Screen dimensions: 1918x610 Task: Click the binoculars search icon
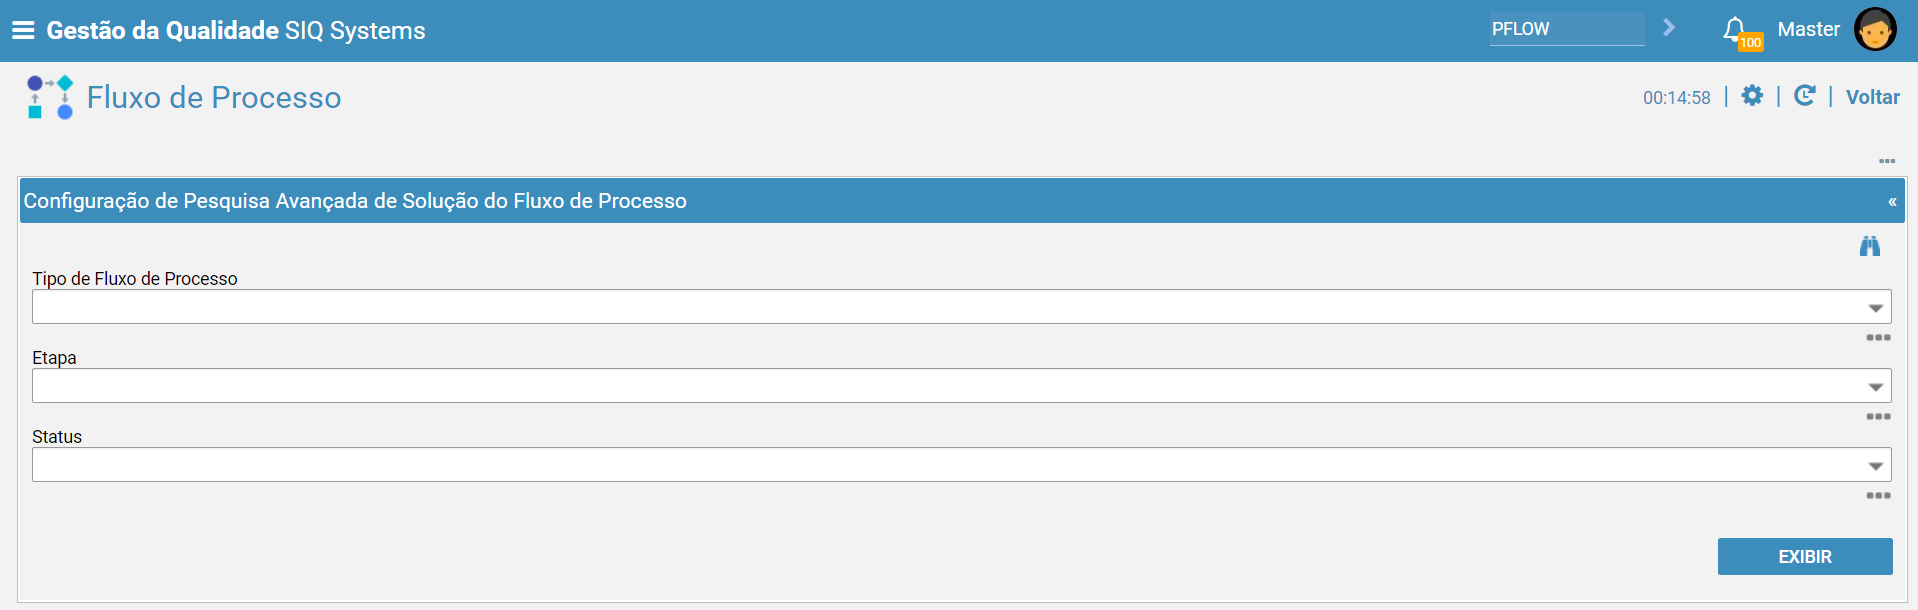1870,246
